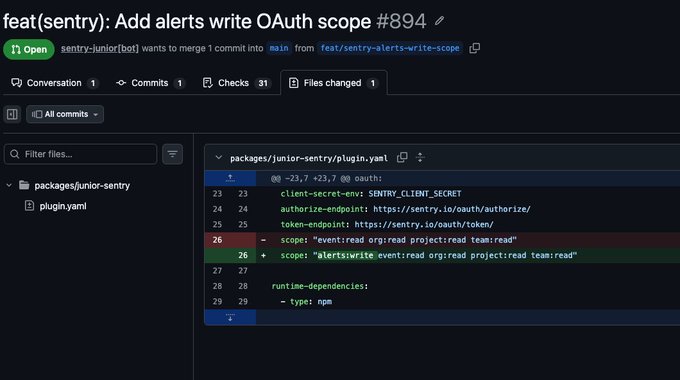Expand all lines in plugin.yaml diff
The image size is (680, 380).
[420, 157]
